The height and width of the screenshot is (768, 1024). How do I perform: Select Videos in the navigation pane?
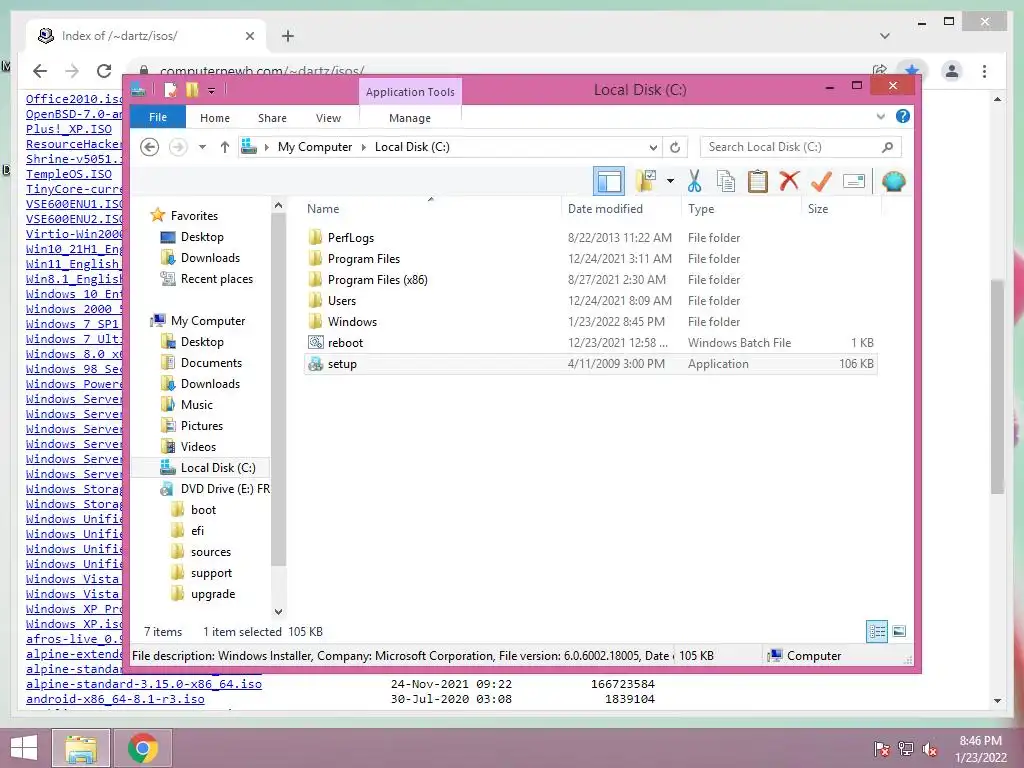(198, 447)
